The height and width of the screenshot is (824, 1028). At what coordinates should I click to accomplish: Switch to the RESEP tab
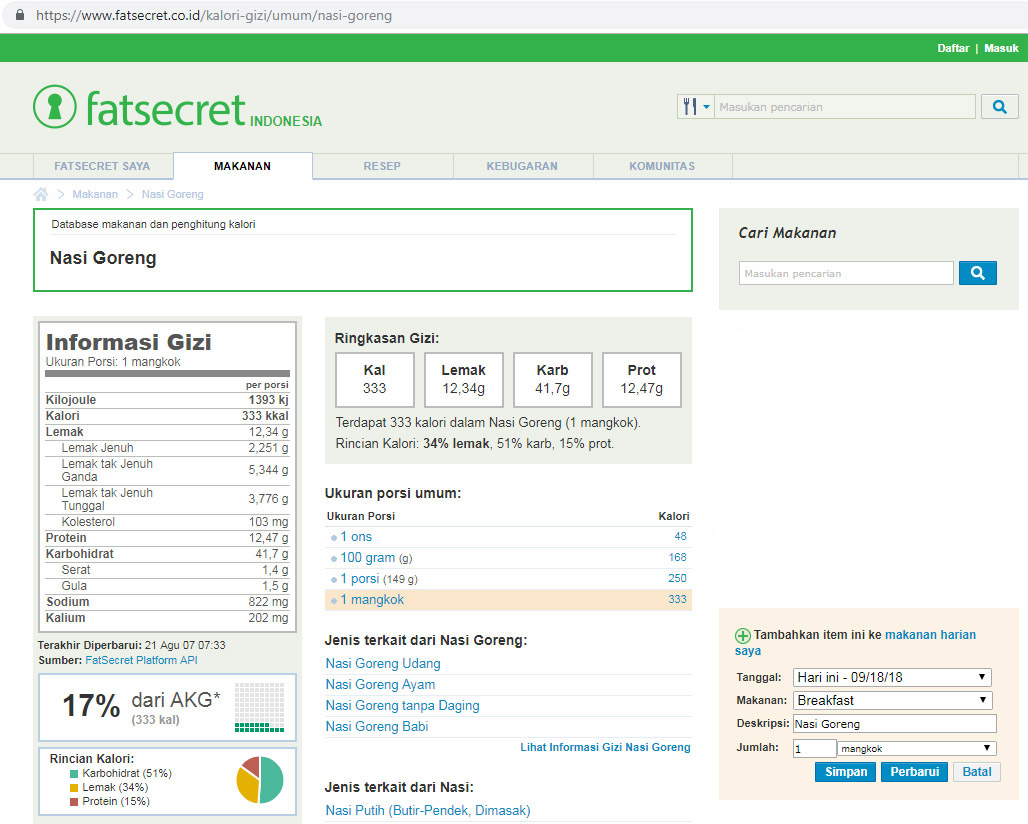(382, 166)
